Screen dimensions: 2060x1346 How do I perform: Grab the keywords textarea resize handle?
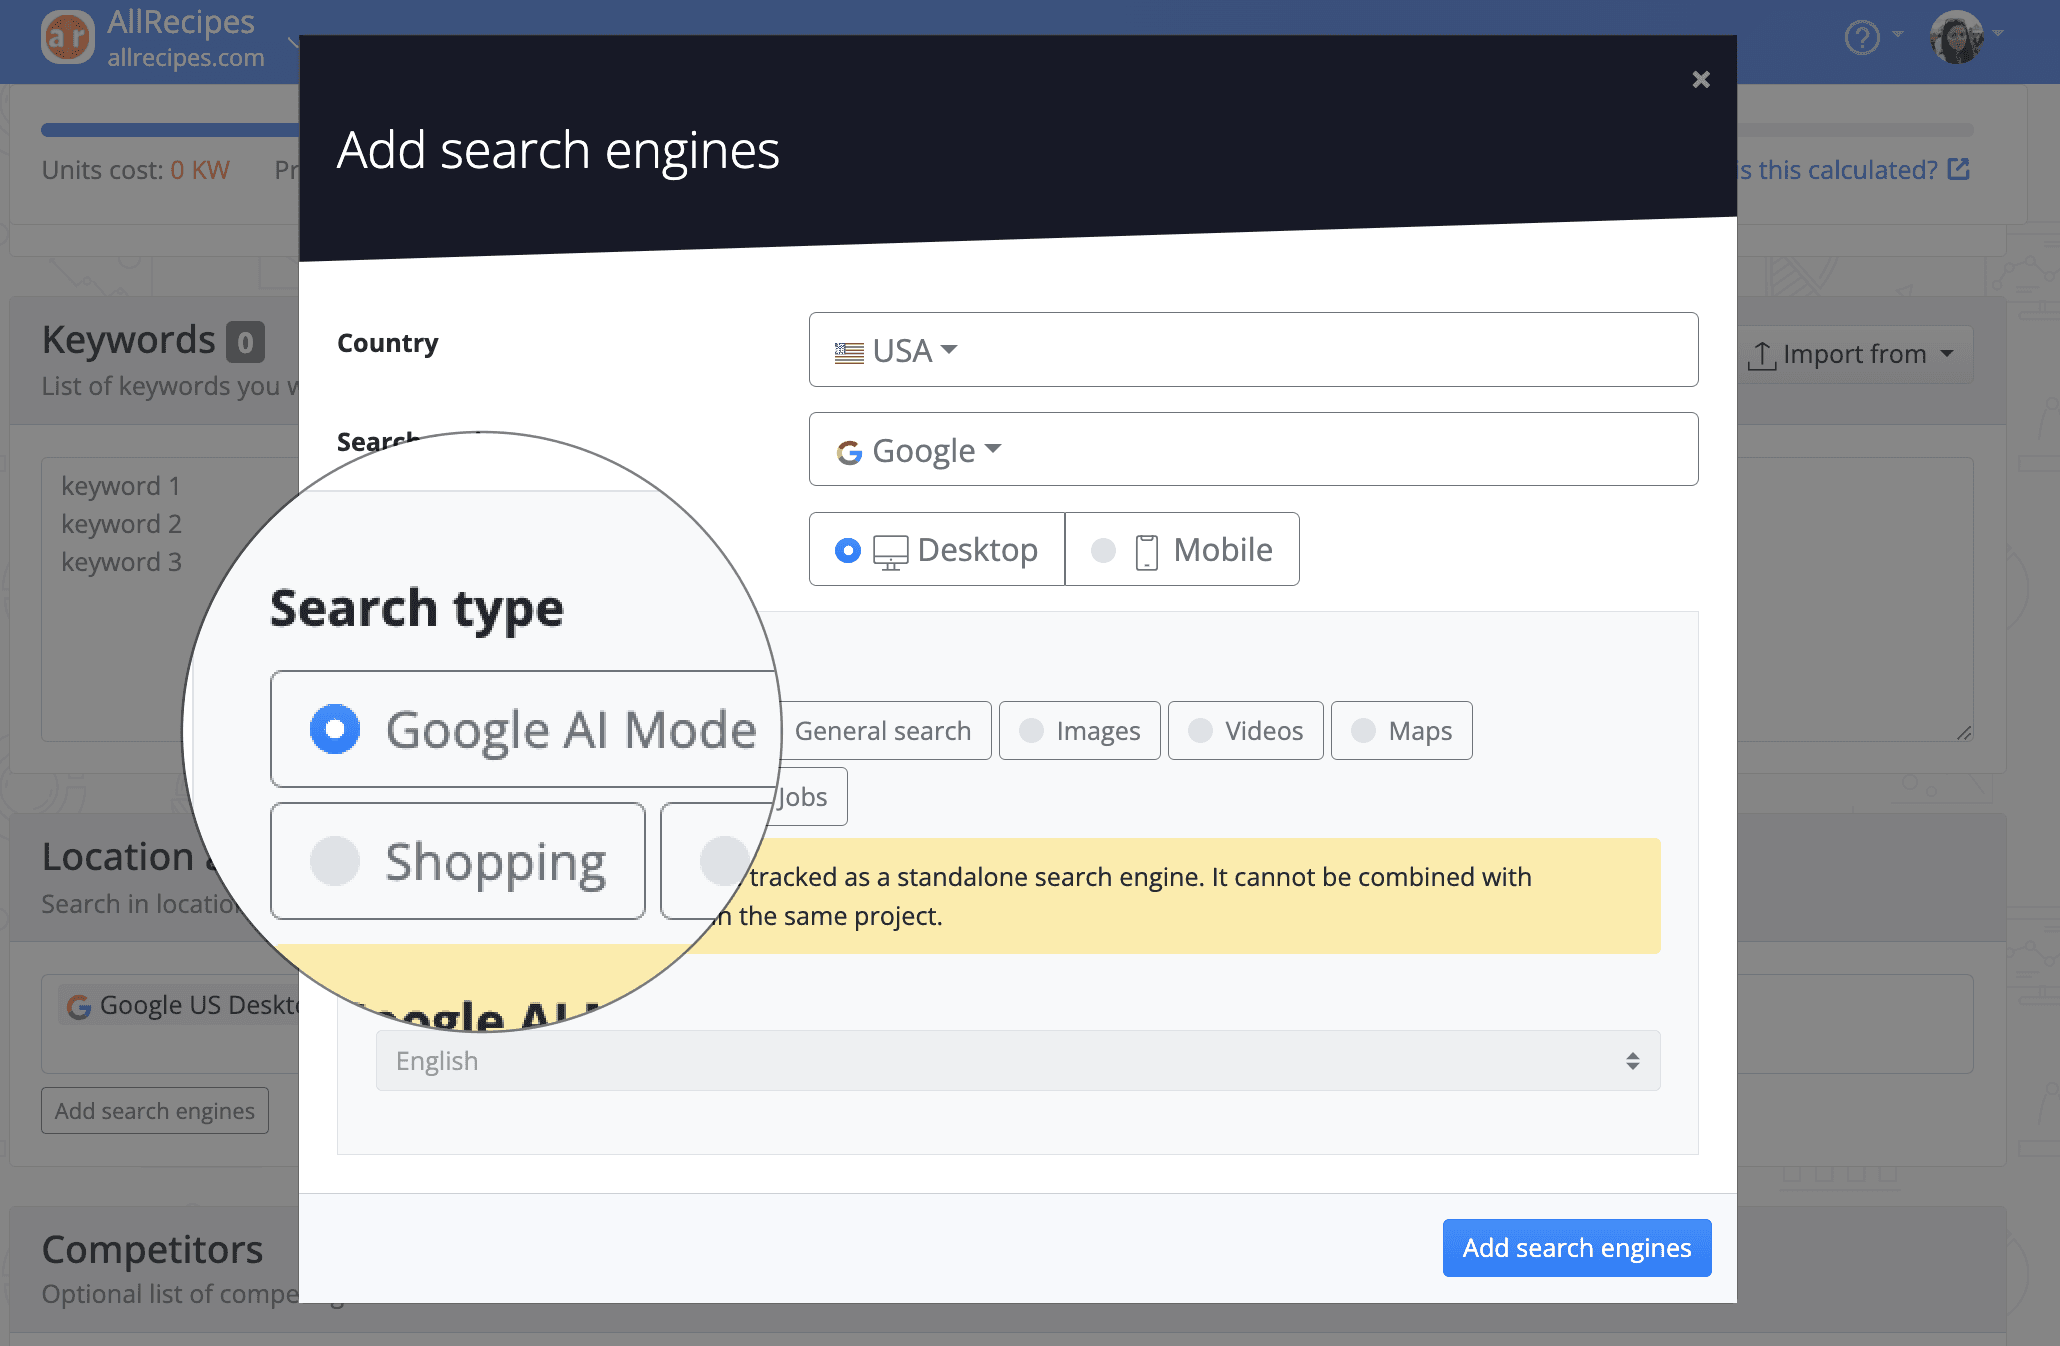coord(1963,732)
